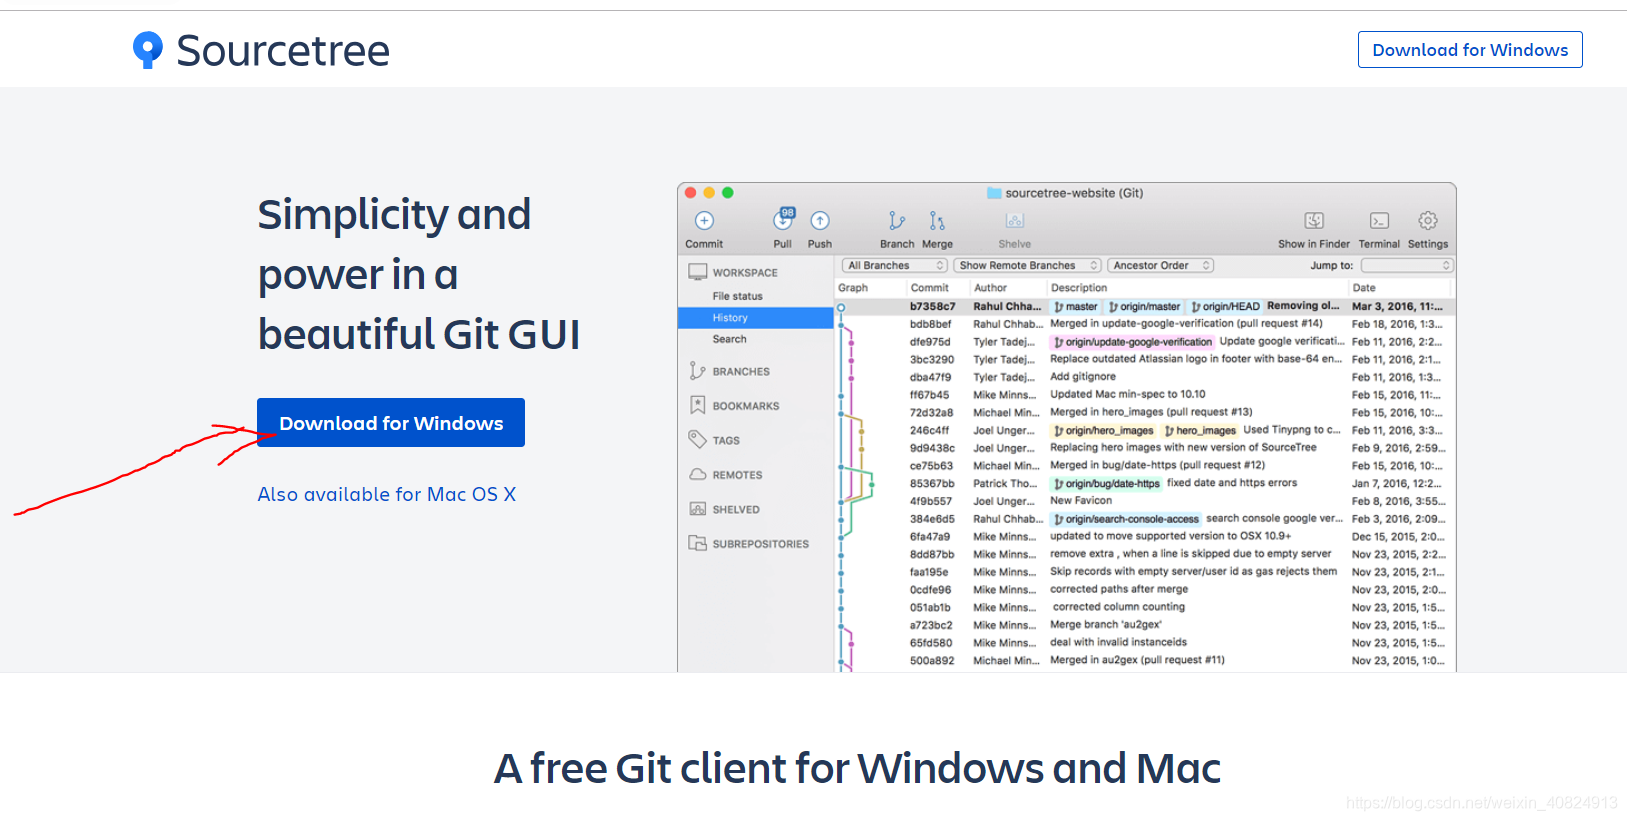Select History in the sidebar

tap(755, 318)
